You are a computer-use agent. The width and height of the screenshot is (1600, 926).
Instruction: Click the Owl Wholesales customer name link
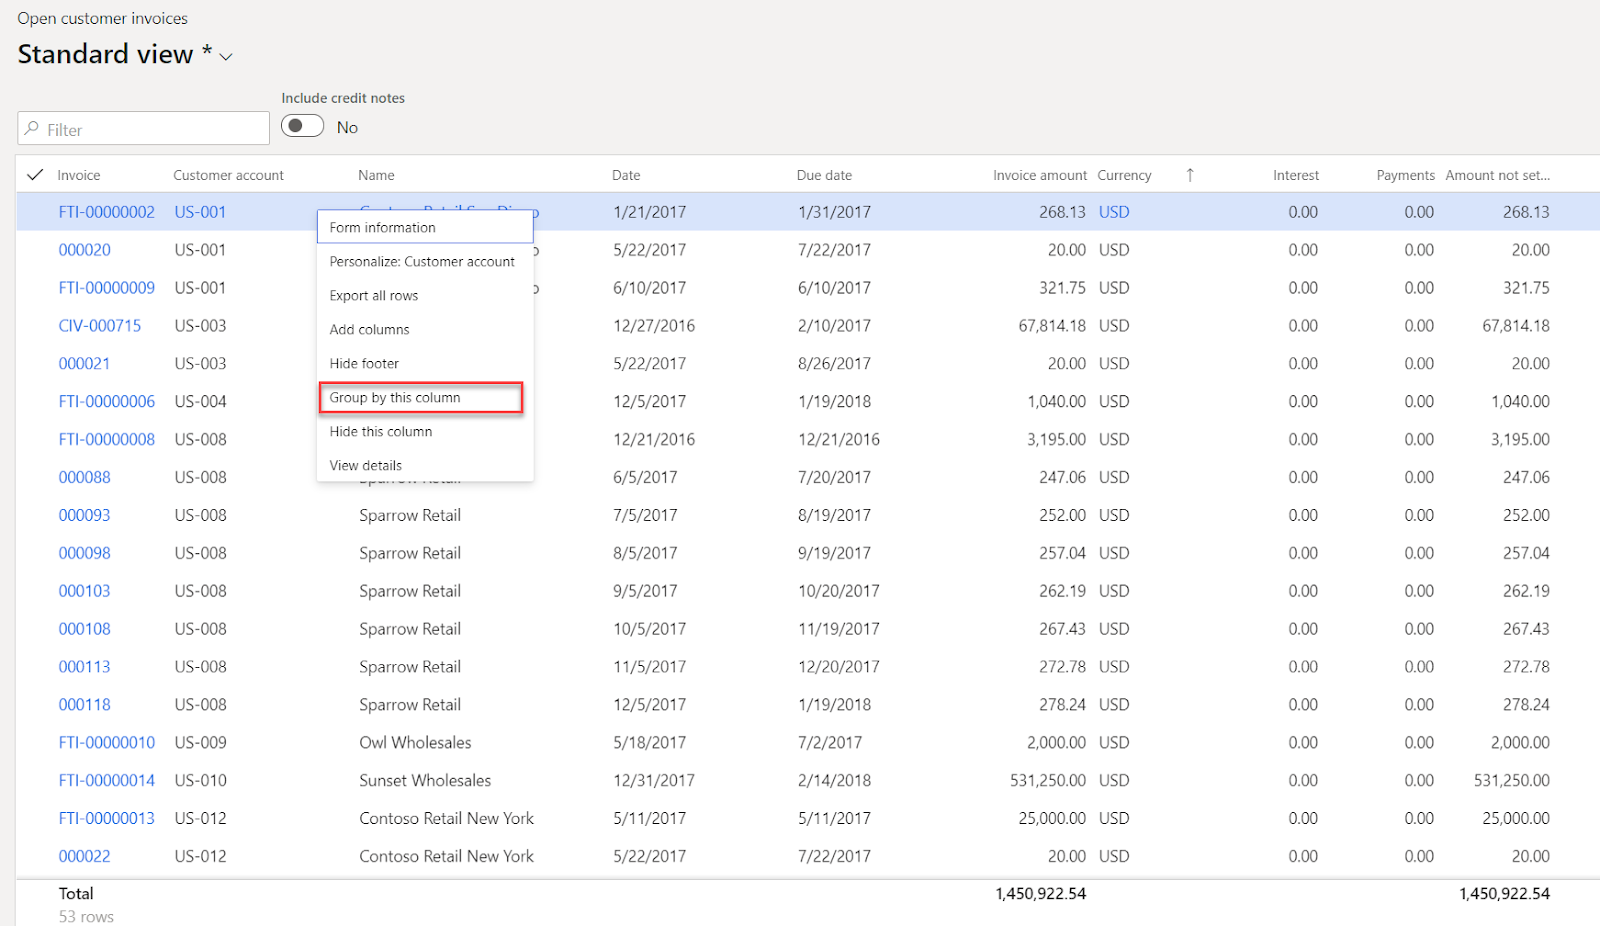(x=415, y=742)
